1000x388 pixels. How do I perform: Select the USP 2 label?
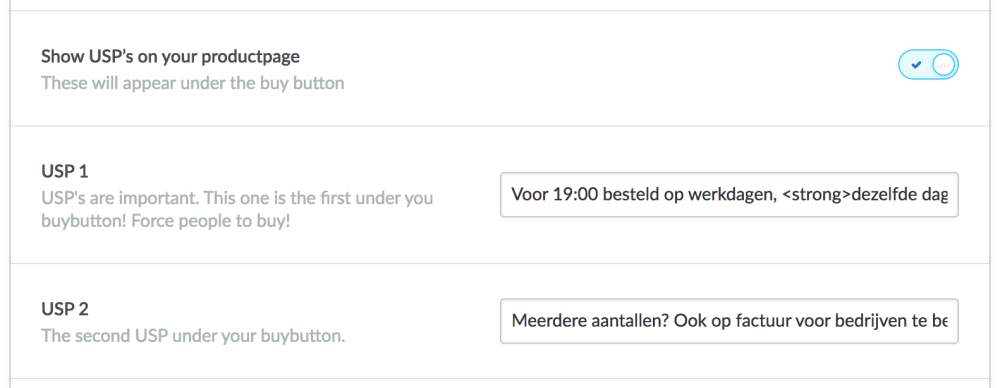(x=64, y=309)
